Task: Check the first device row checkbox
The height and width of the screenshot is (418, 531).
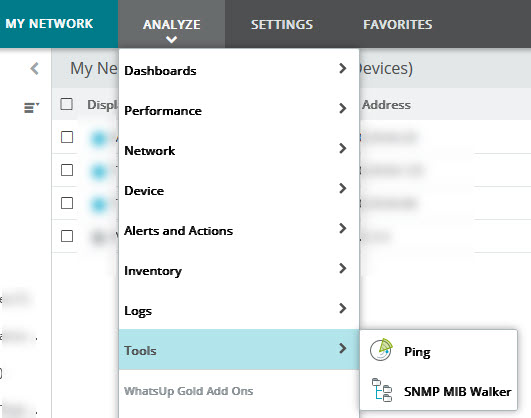Action: tap(67, 137)
